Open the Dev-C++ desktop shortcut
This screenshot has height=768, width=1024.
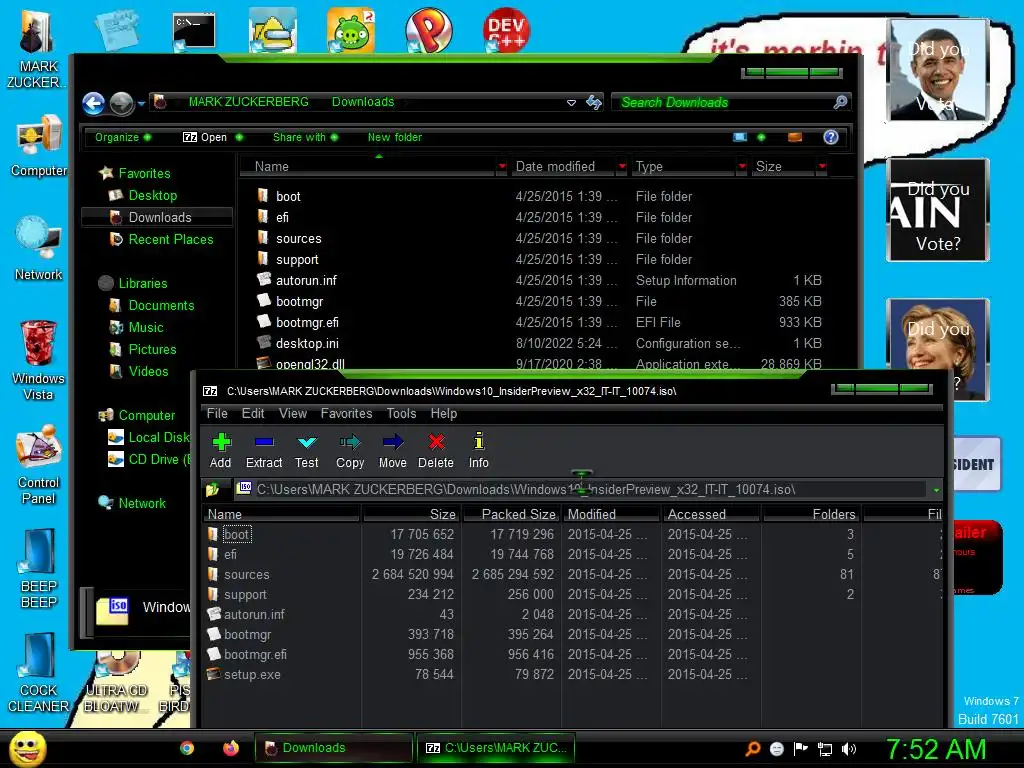[x=506, y=29]
